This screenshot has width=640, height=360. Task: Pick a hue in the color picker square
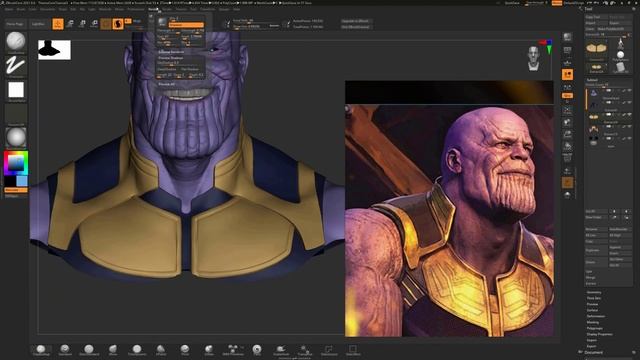[x=16, y=163]
